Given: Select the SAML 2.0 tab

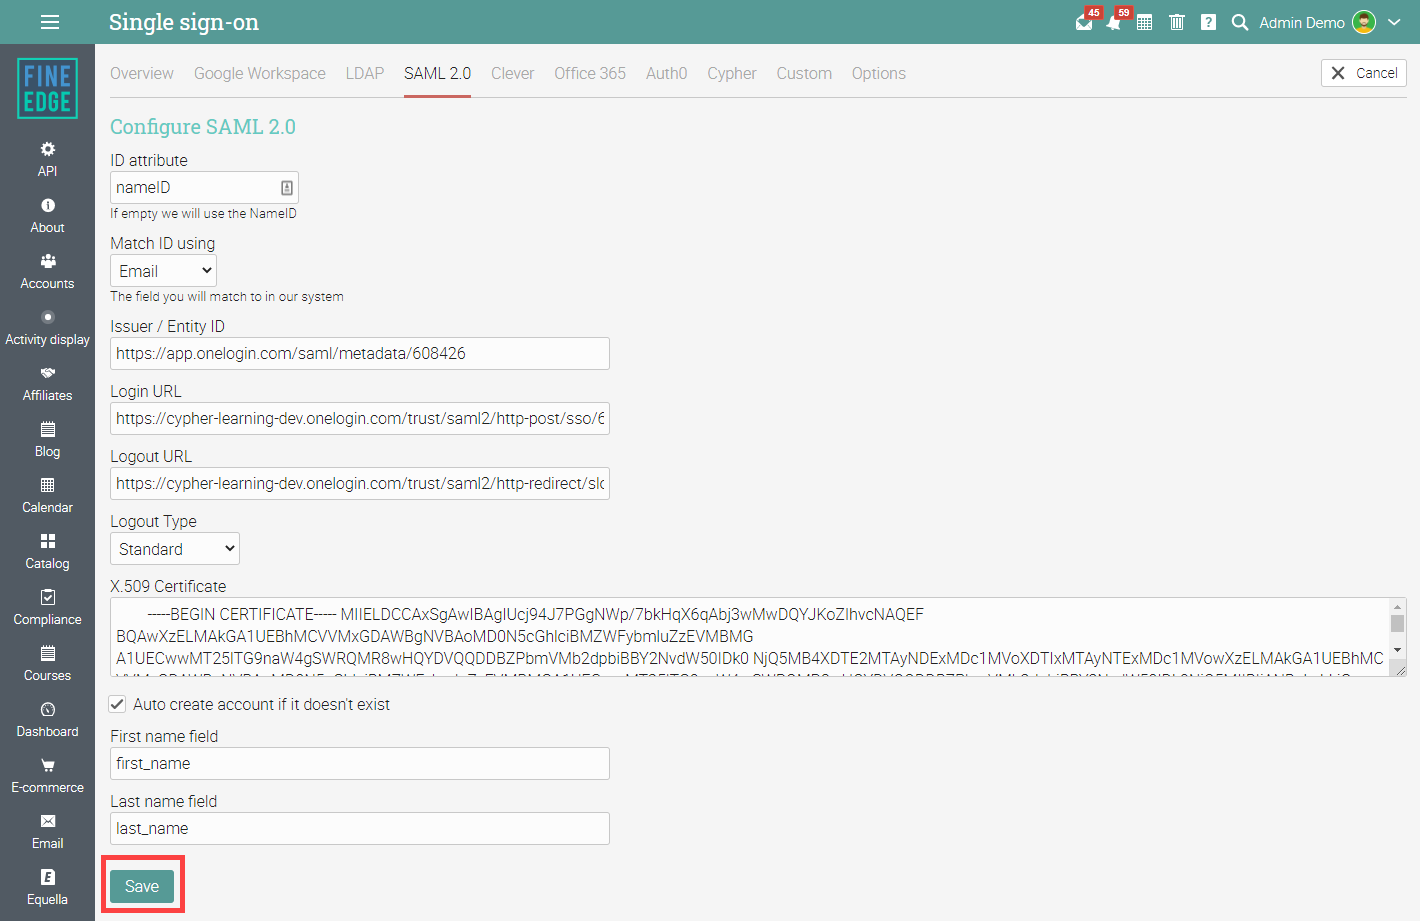Looking at the screenshot, I should point(437,73).
